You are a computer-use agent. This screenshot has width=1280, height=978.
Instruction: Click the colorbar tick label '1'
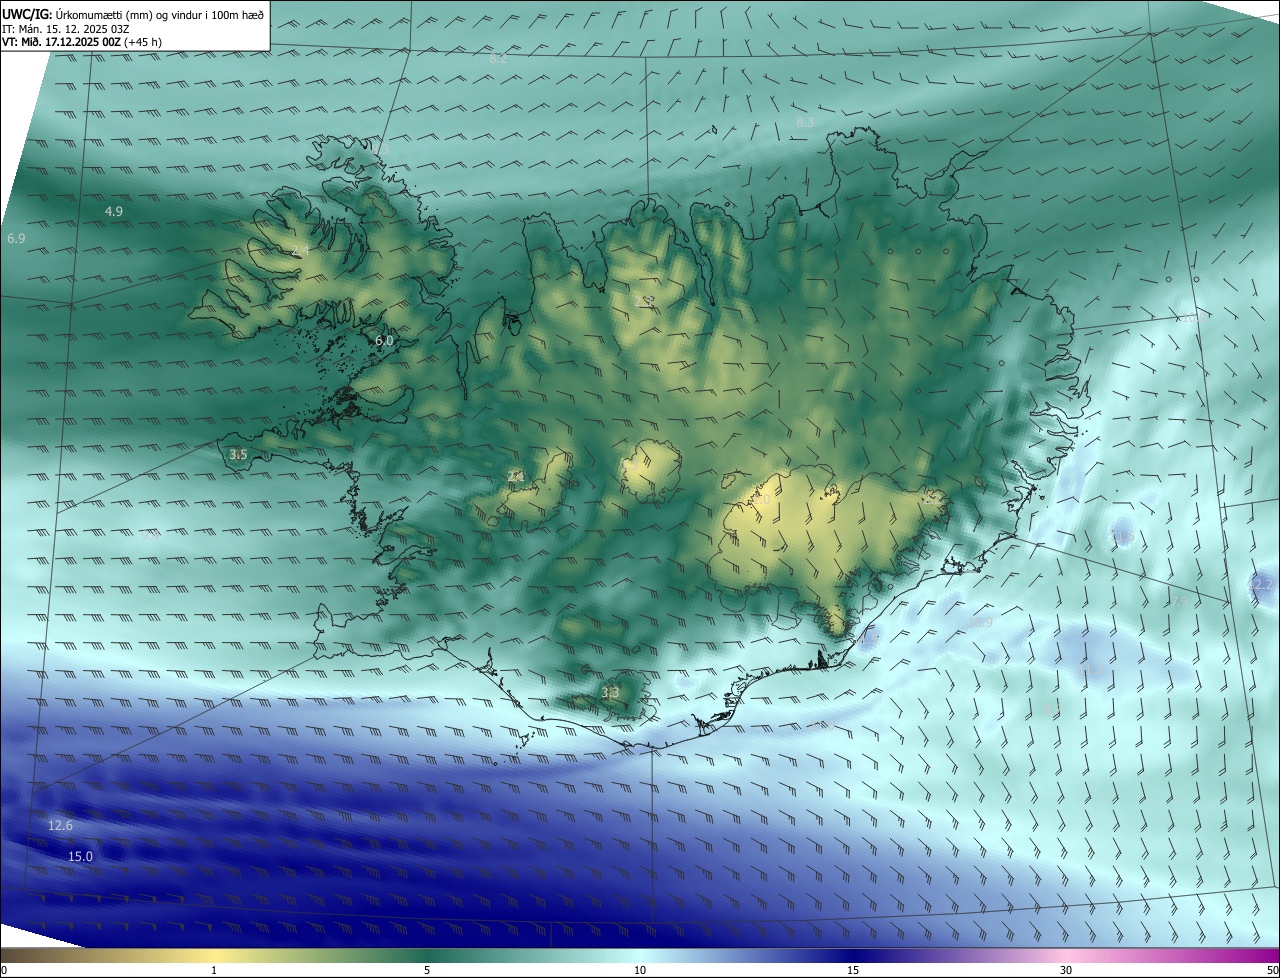click(x=214, y=971)
